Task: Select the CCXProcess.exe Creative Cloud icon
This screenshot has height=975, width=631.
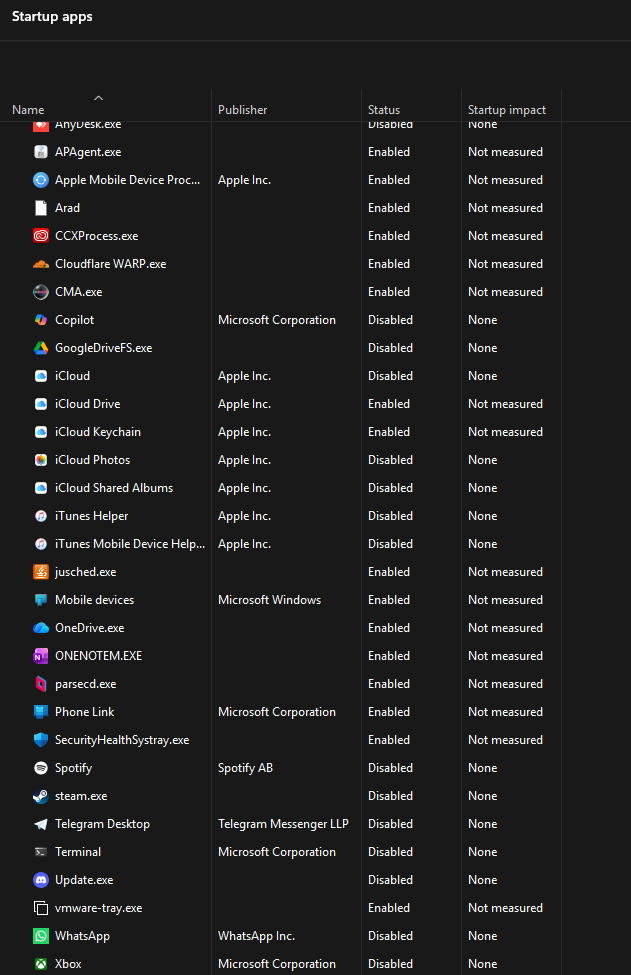Action: [x=41, y=236]
